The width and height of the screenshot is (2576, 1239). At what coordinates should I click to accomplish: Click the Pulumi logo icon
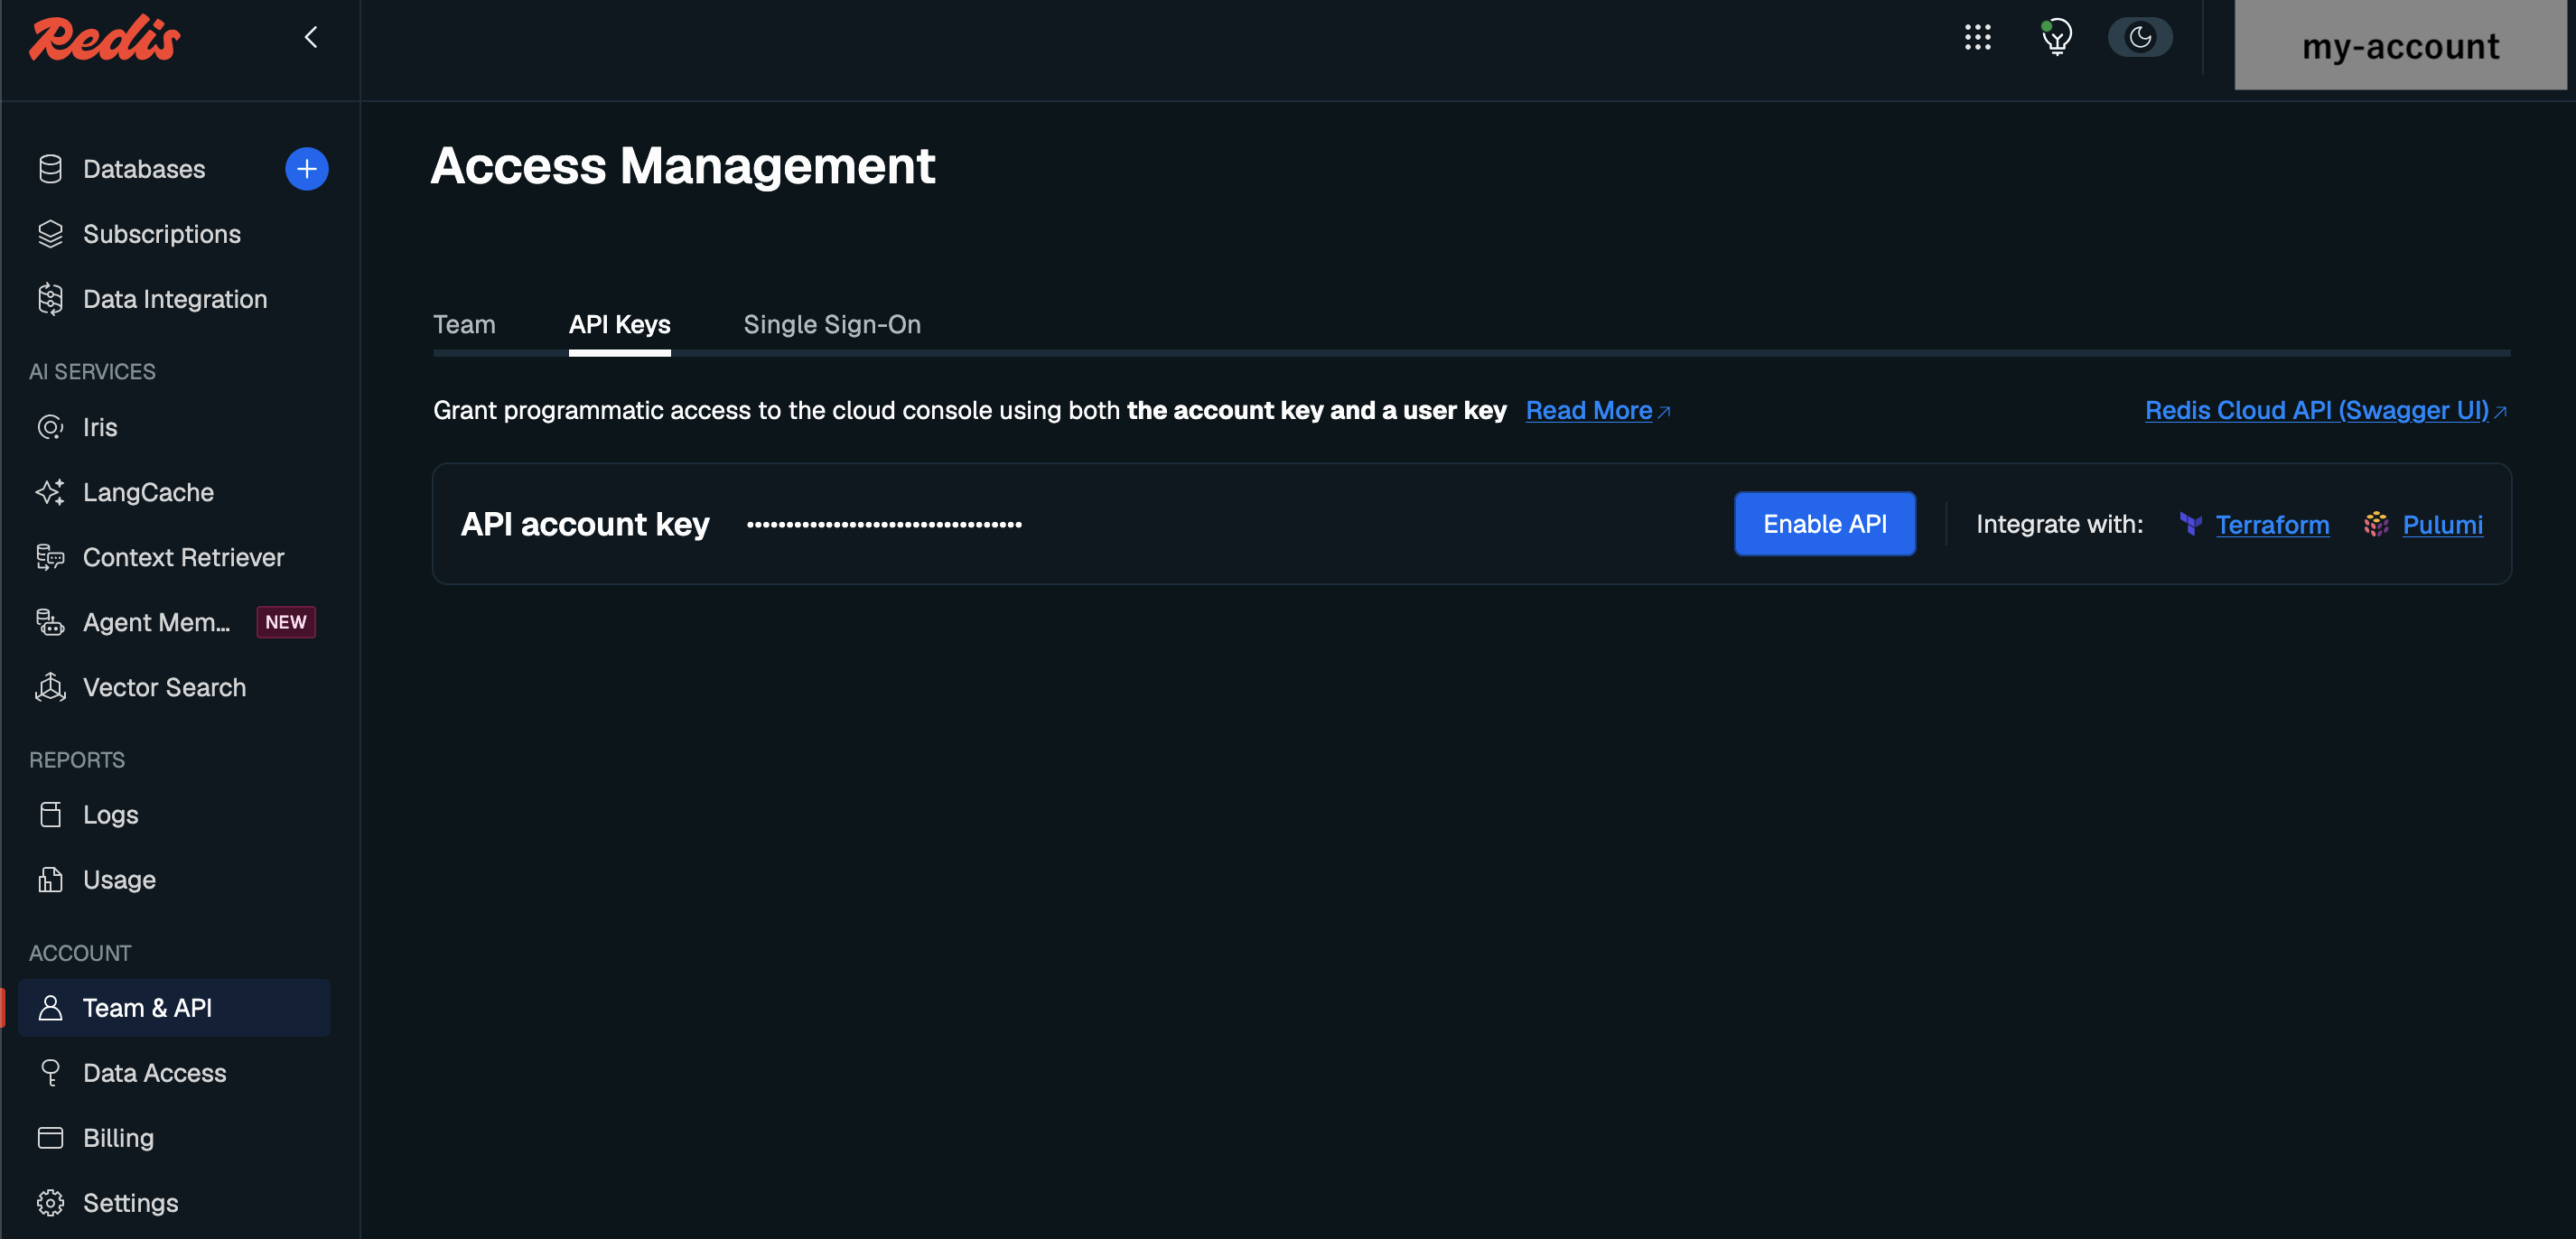tap(2376, 524)
